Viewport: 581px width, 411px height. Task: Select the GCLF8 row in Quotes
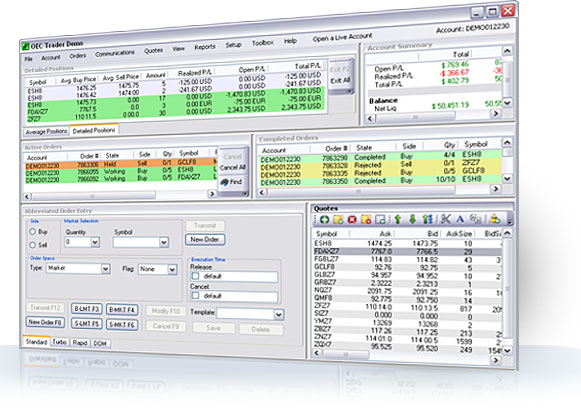[x=408, y=267]
